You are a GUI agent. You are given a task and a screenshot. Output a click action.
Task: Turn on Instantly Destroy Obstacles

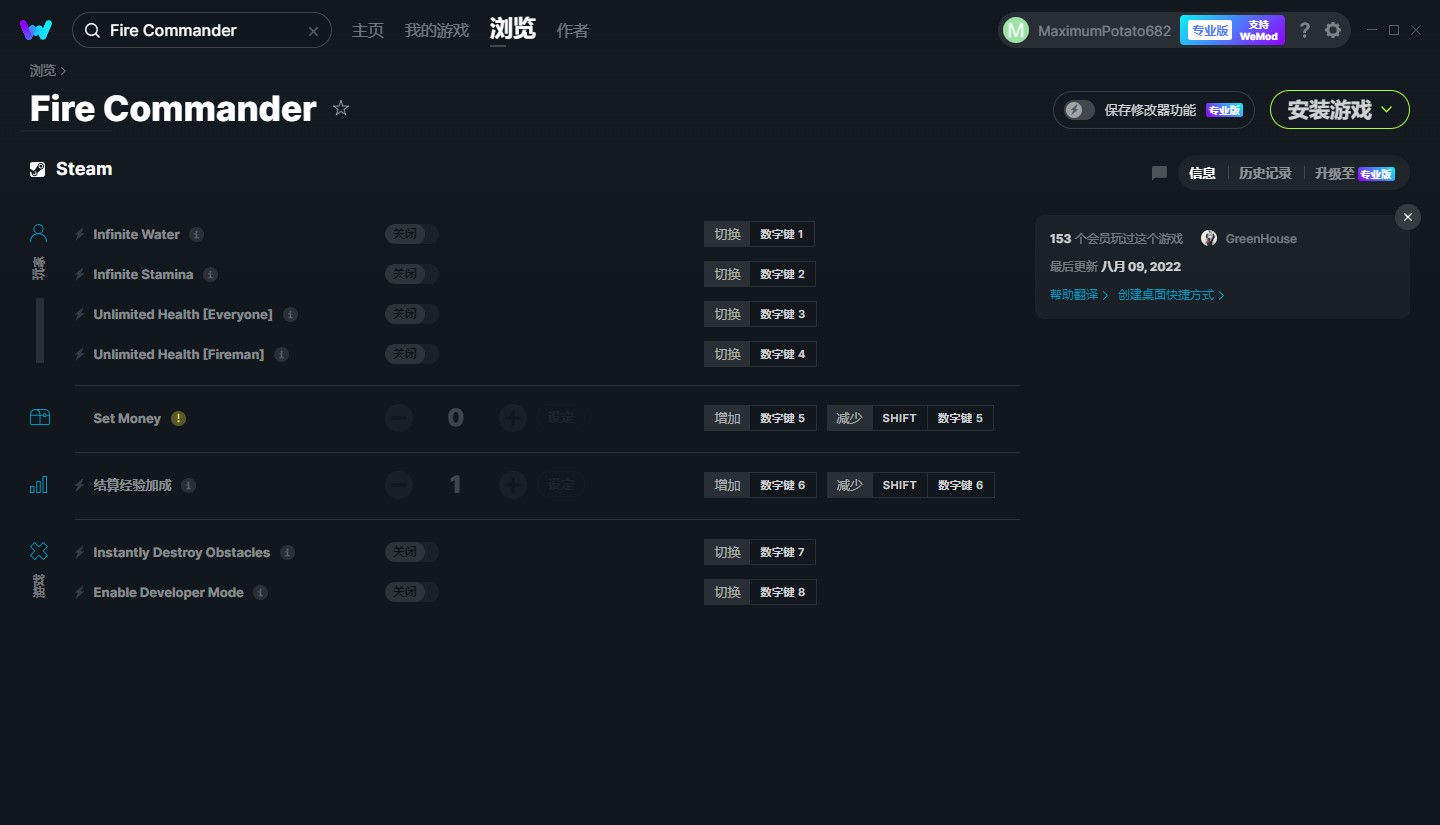point(412,552)
